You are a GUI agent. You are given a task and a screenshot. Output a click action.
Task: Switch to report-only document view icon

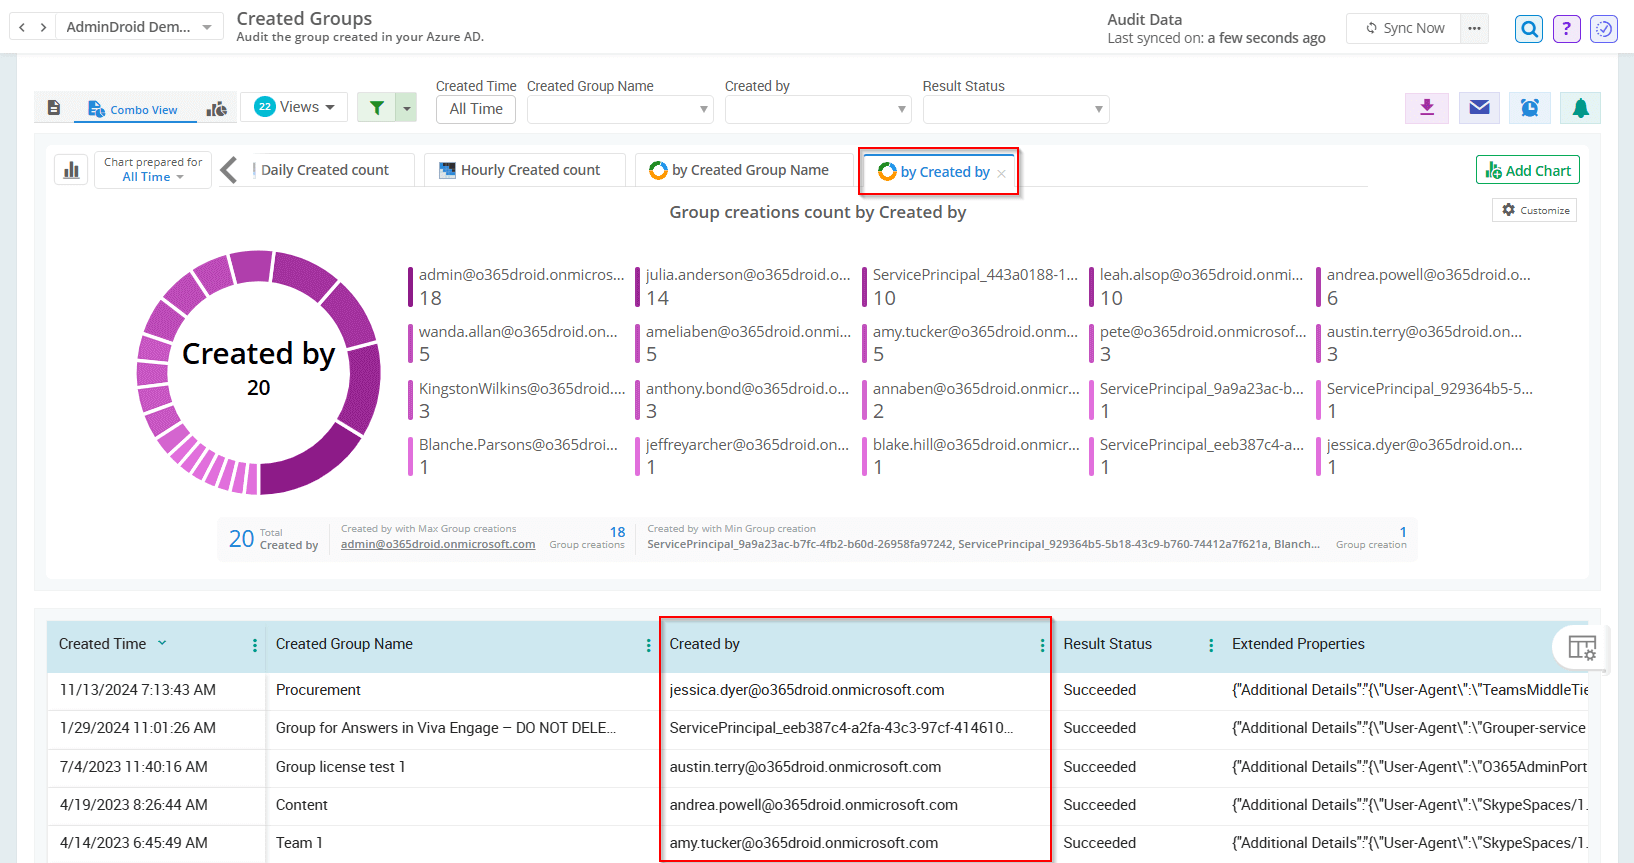click(x=54, y=108)
